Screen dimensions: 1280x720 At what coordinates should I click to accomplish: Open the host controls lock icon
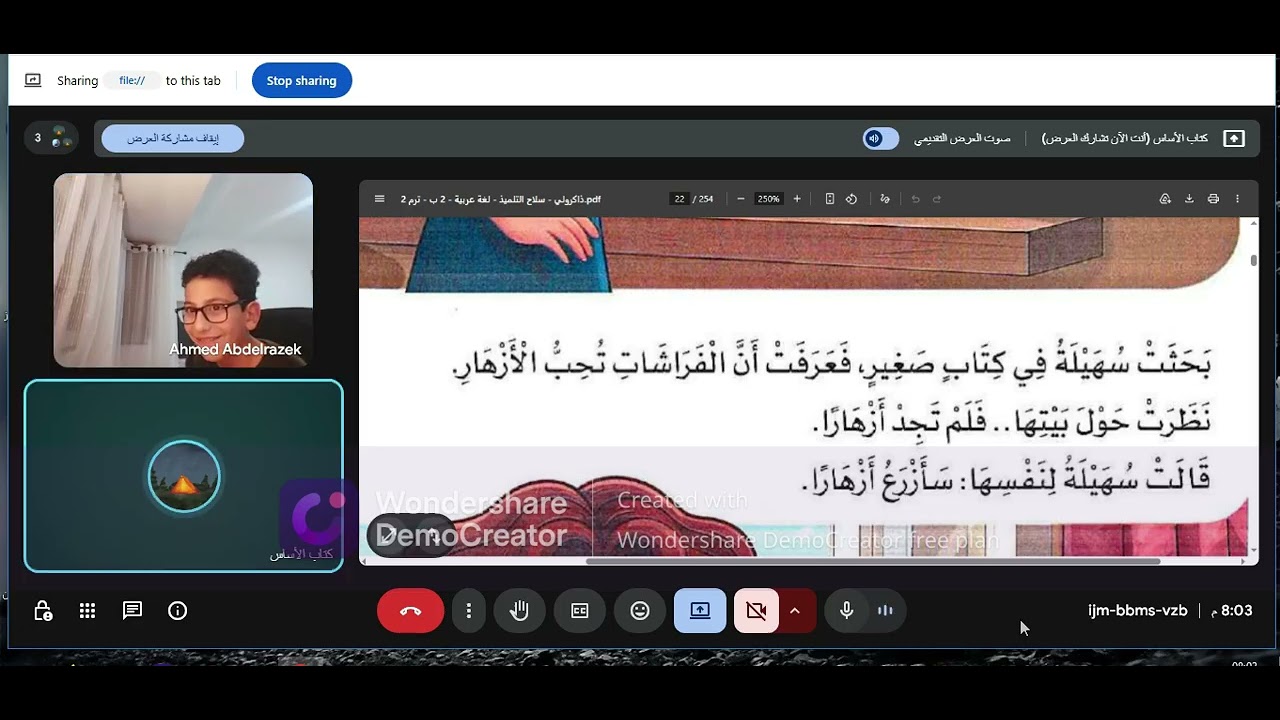pos(43,611)
